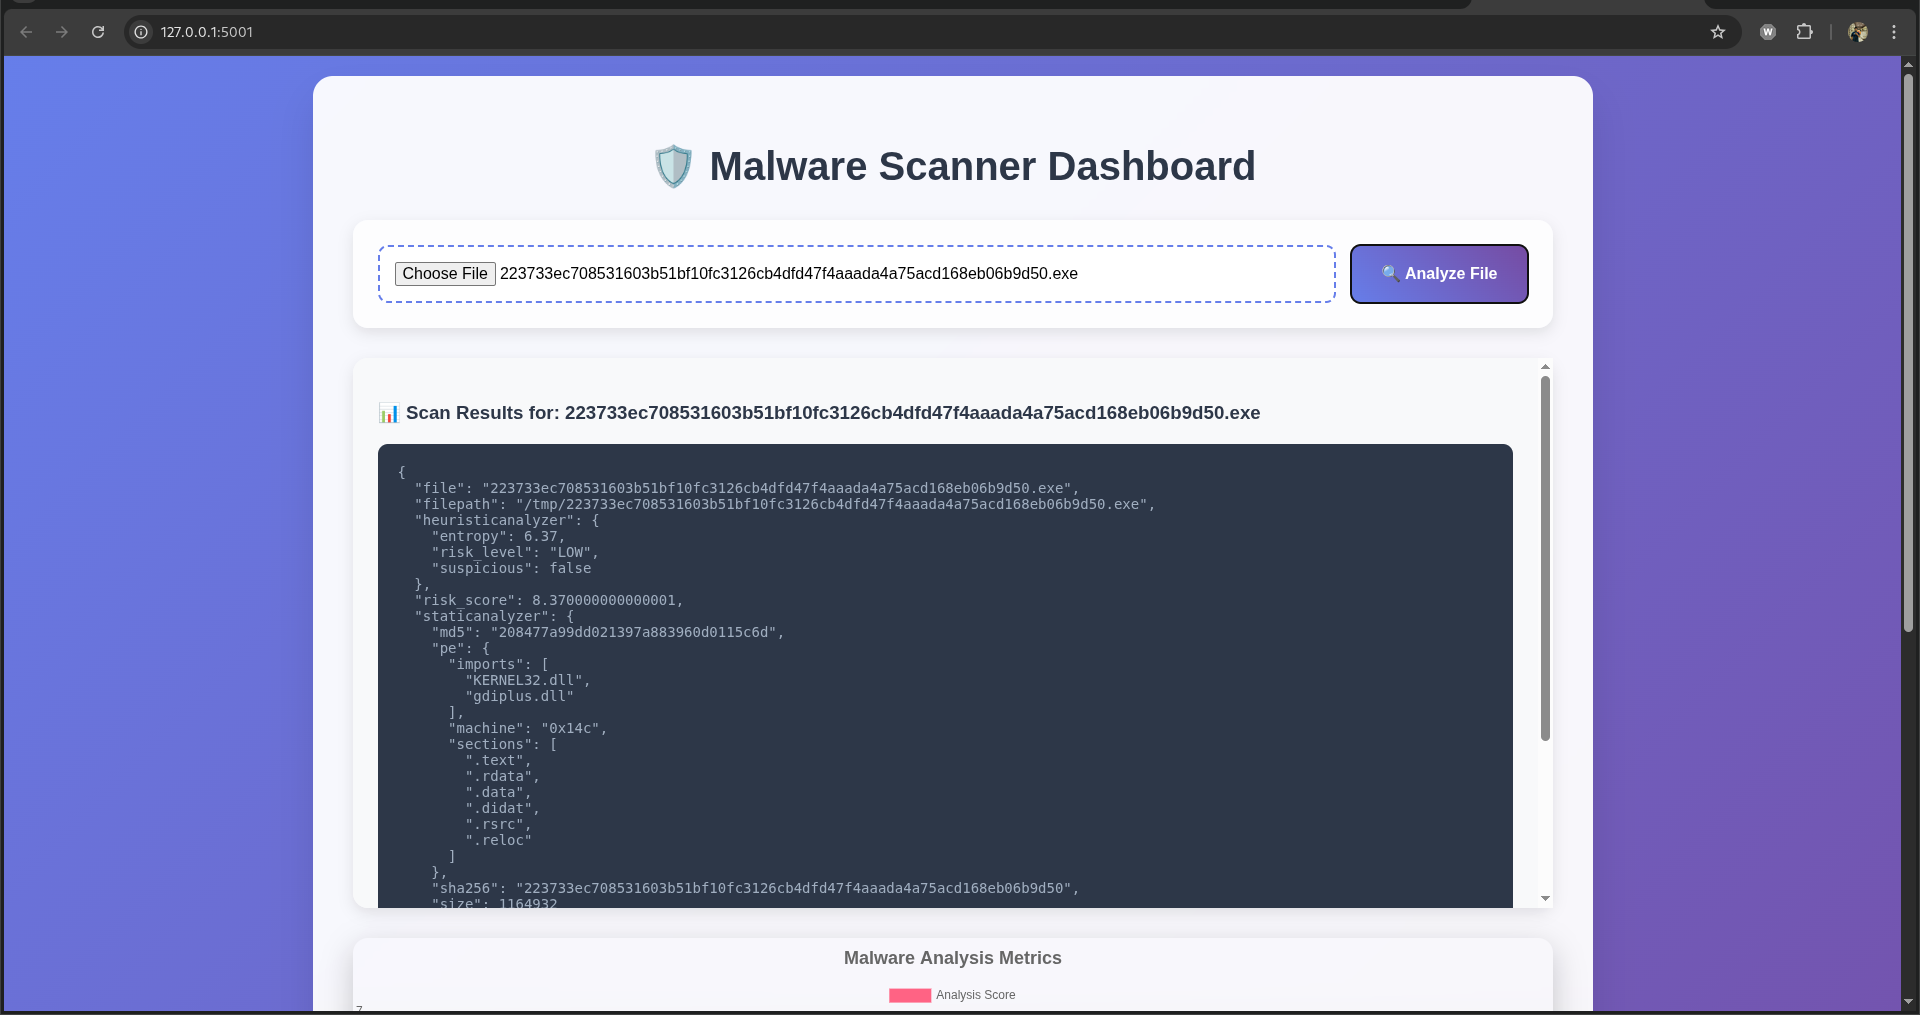Viewport: 1920px width, 1015px height.
Task: Click the "gdiplus.dll" import entry
Action: click(520, 696)
